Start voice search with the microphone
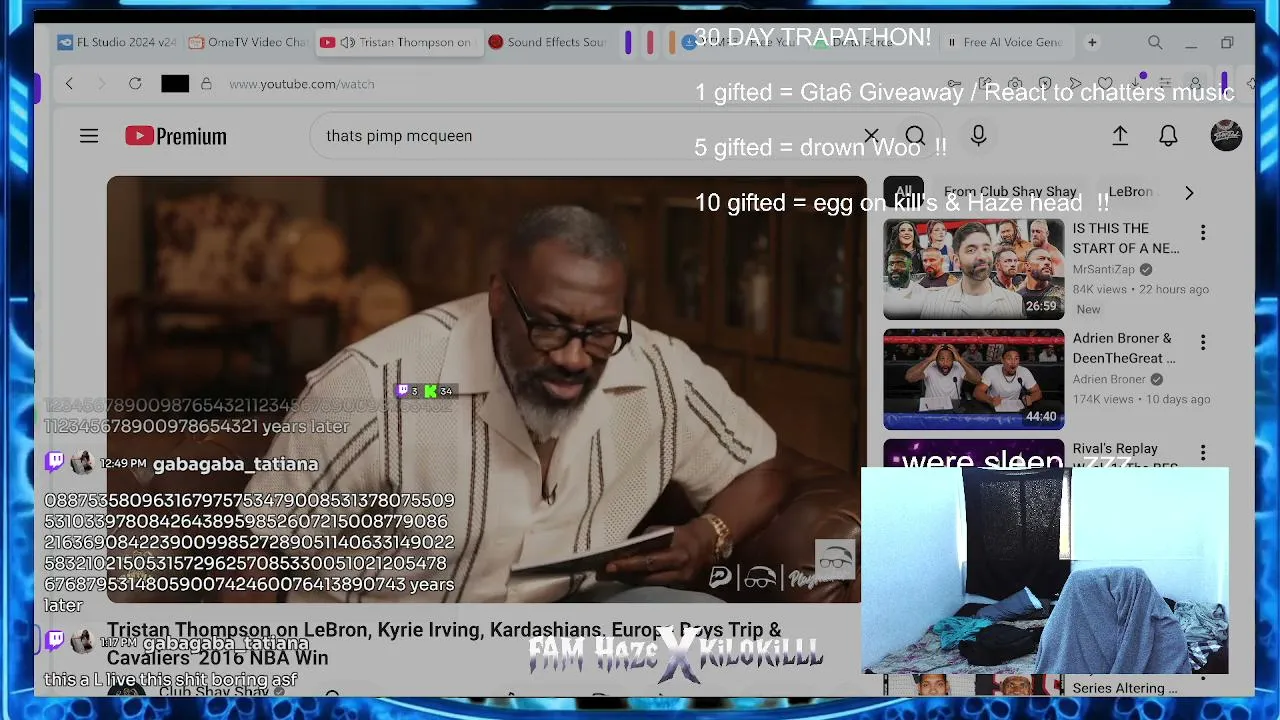The width and height of the screenshot is (1280, 720). [x=978, y=136]
